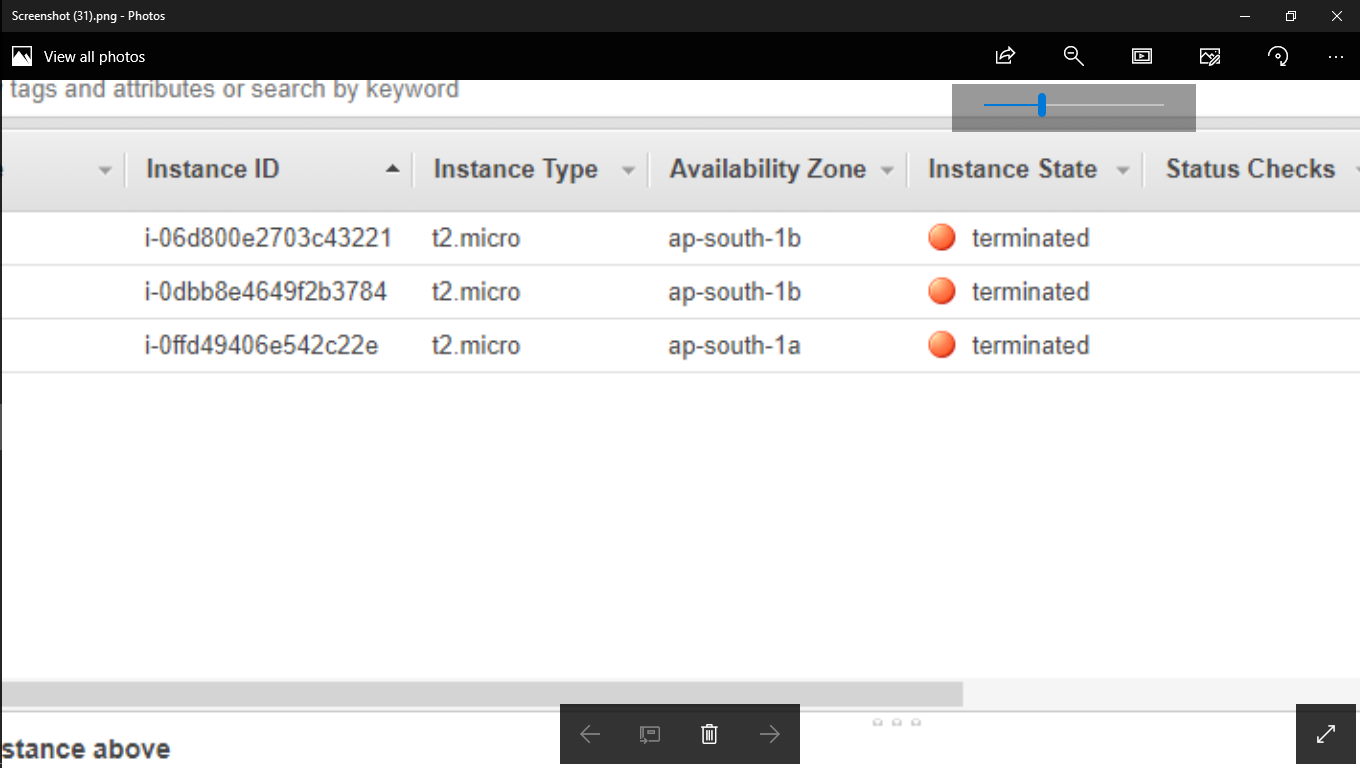This screenshot has height=768, width=1360.
Task: Click the three-dot panel grip handle
Action: point(897,722)
